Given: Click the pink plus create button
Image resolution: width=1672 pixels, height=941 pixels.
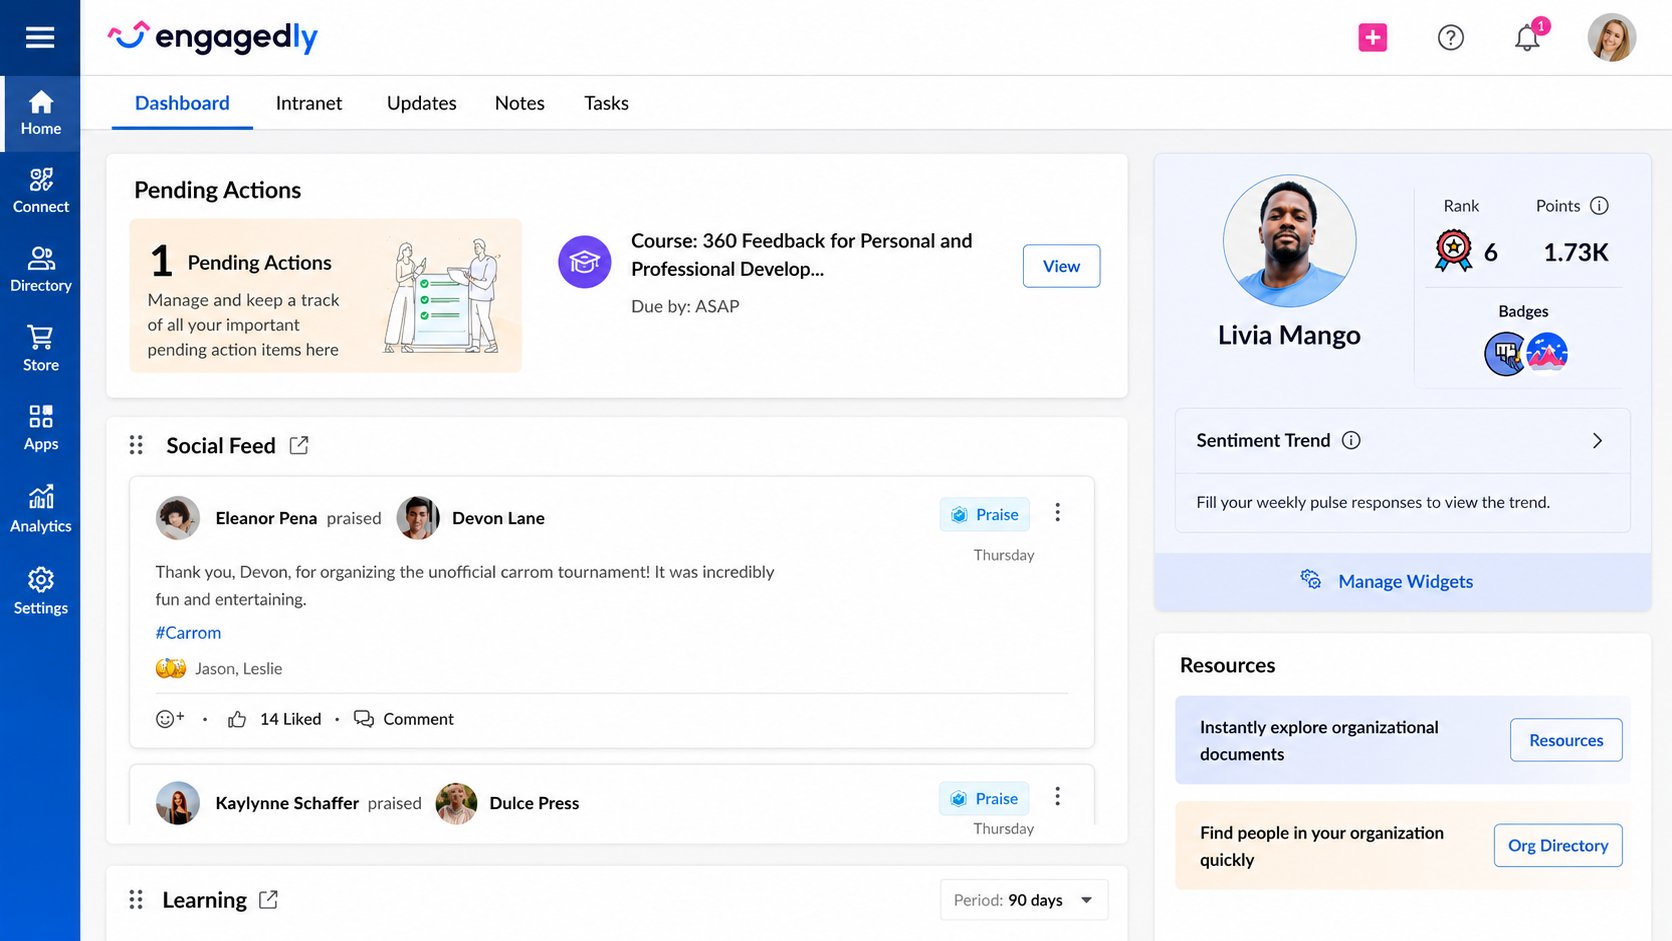Looking at the screenshot, I should (1372, 37).
